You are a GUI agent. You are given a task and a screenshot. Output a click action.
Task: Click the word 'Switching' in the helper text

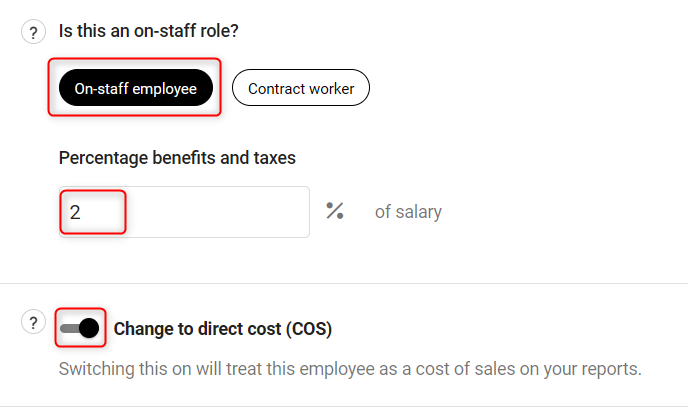(97, 369)
